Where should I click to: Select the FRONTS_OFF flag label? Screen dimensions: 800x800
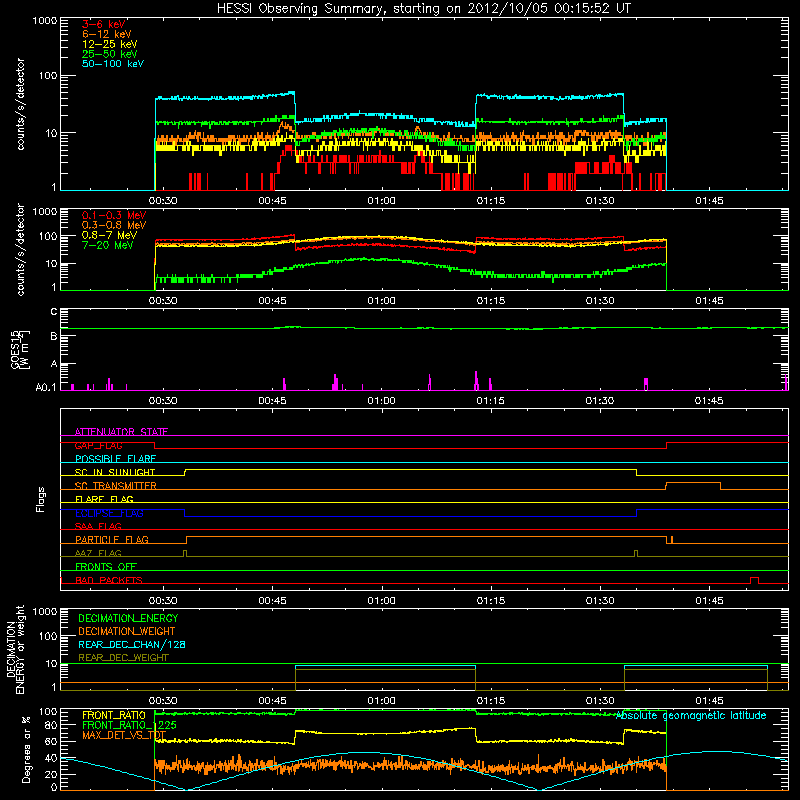point(106,567)
